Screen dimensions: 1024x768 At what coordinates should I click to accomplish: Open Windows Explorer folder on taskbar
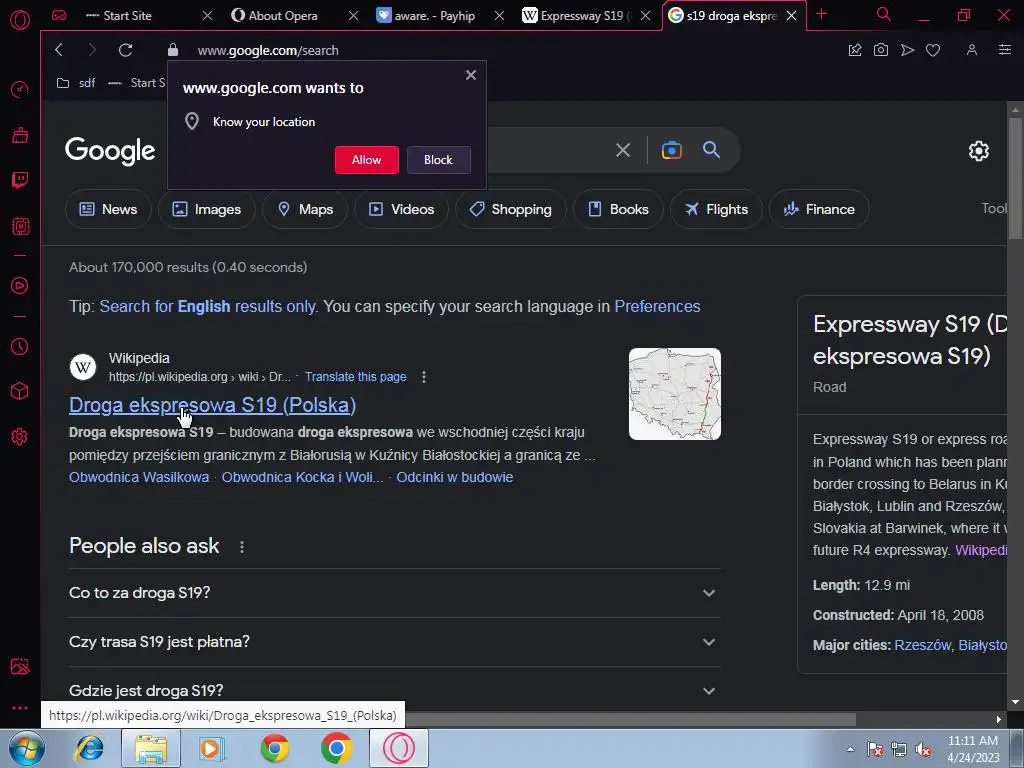point(151,748)
